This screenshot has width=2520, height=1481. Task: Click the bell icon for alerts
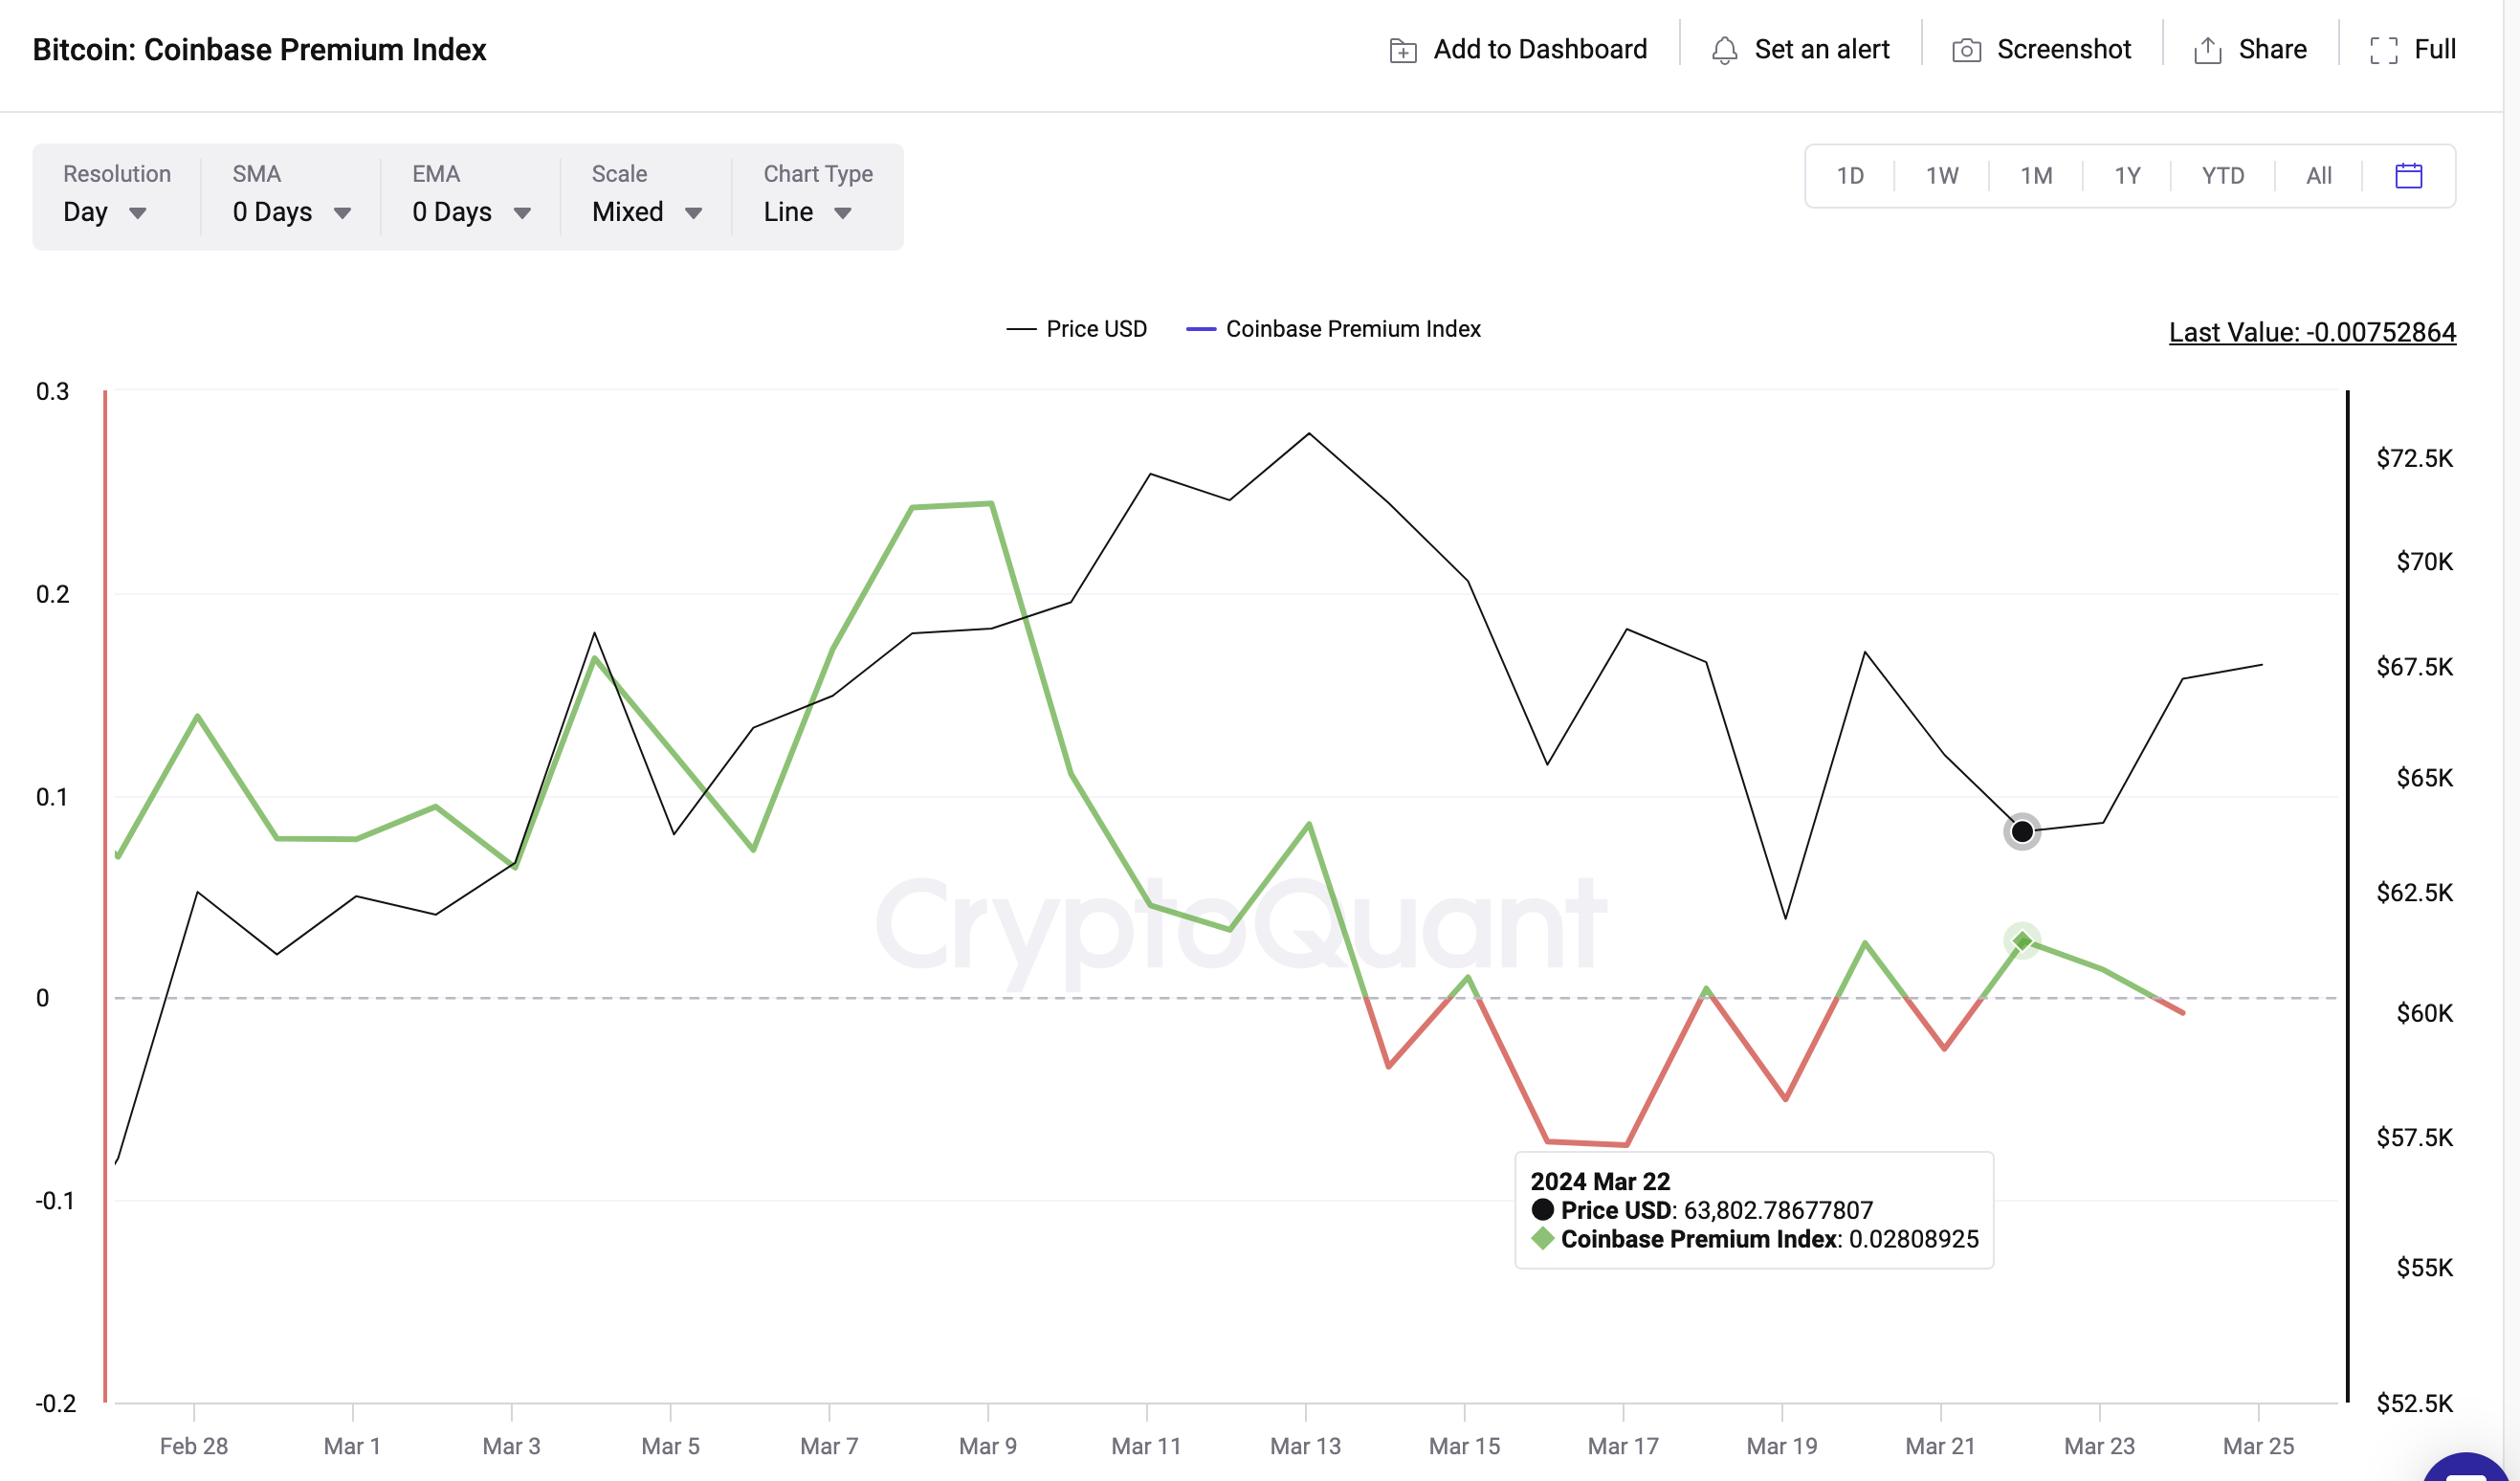point(1724,50)
